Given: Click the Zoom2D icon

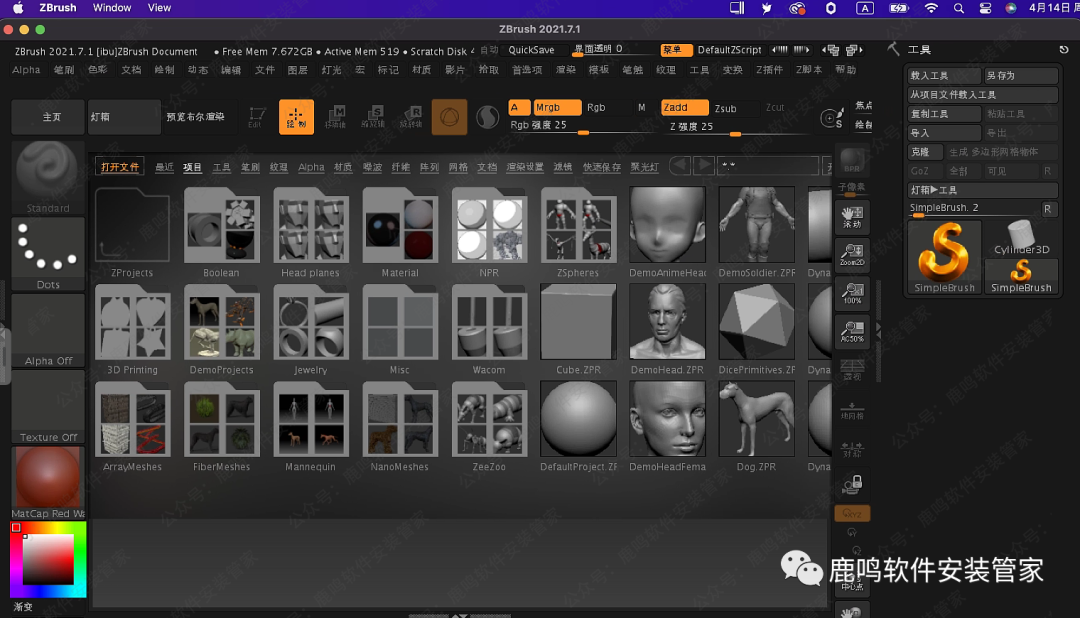Looking at the screenshot, I should coord(852,257).
